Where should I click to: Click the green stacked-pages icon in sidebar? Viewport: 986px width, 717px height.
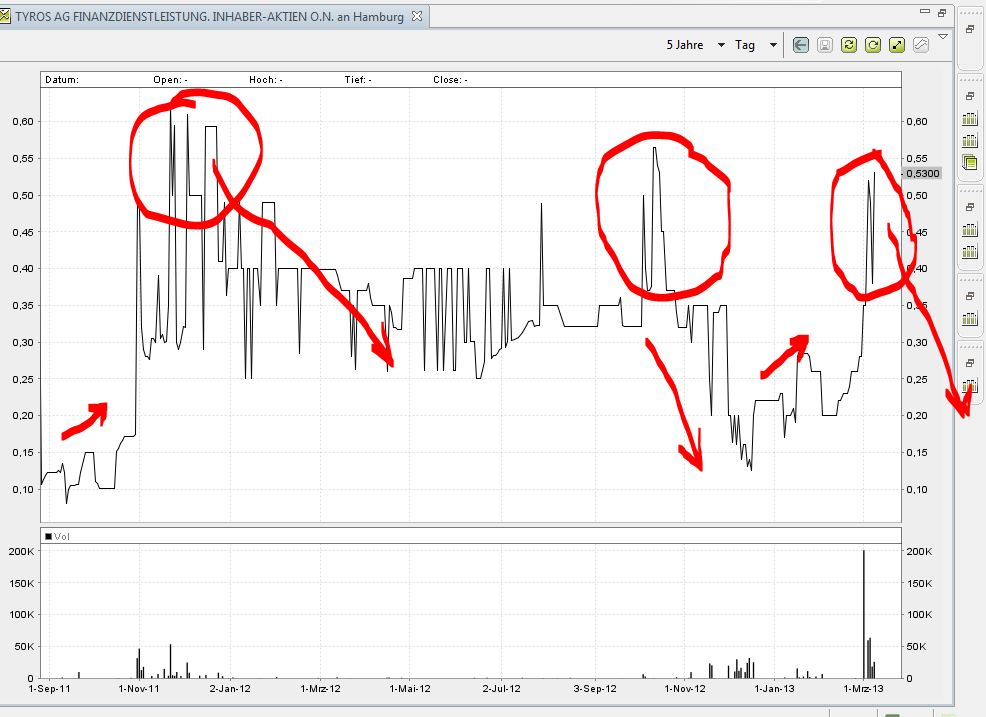[x=970, y=162]
